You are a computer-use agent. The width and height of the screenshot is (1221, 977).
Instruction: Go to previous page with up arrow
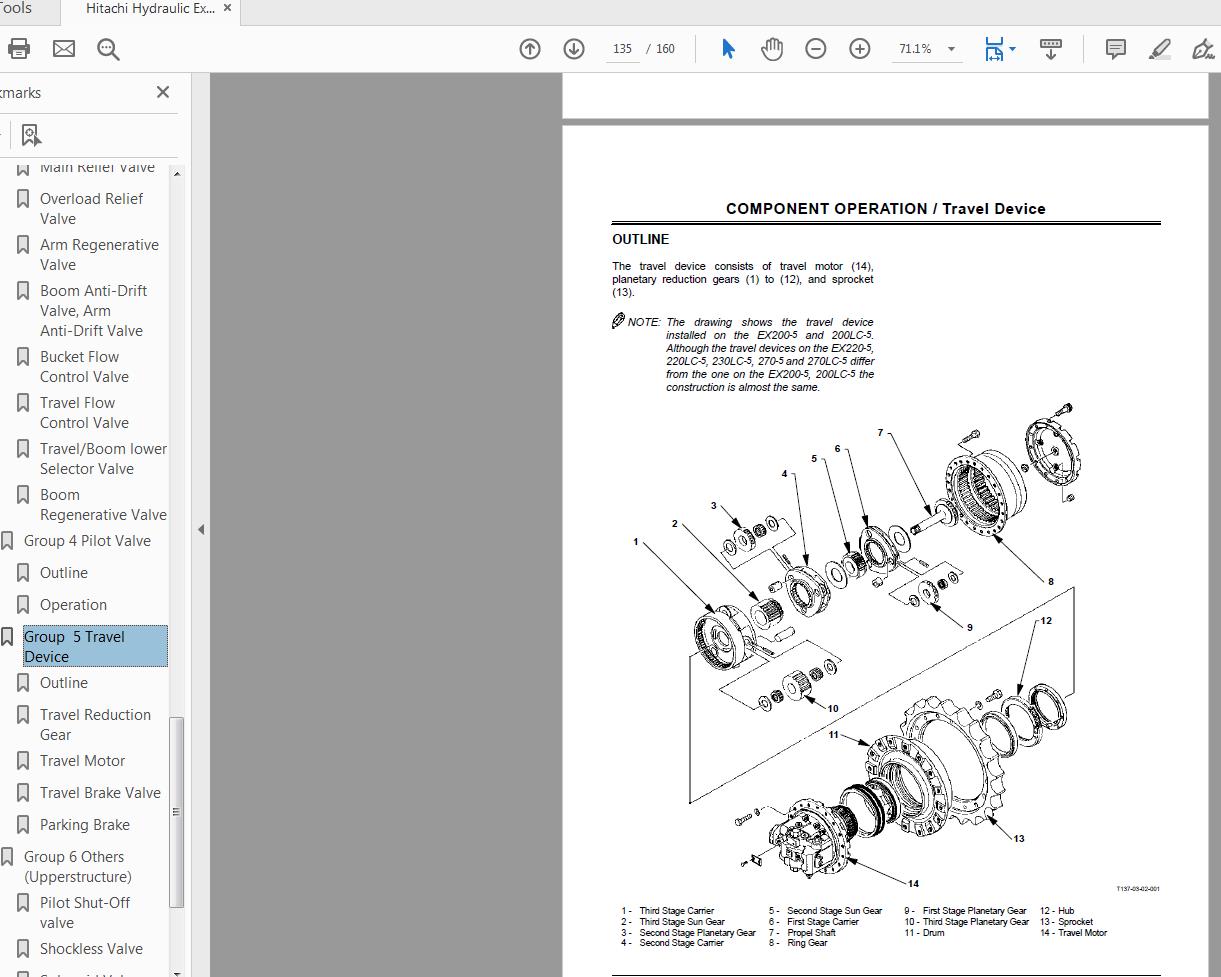(x=530, y=49)
